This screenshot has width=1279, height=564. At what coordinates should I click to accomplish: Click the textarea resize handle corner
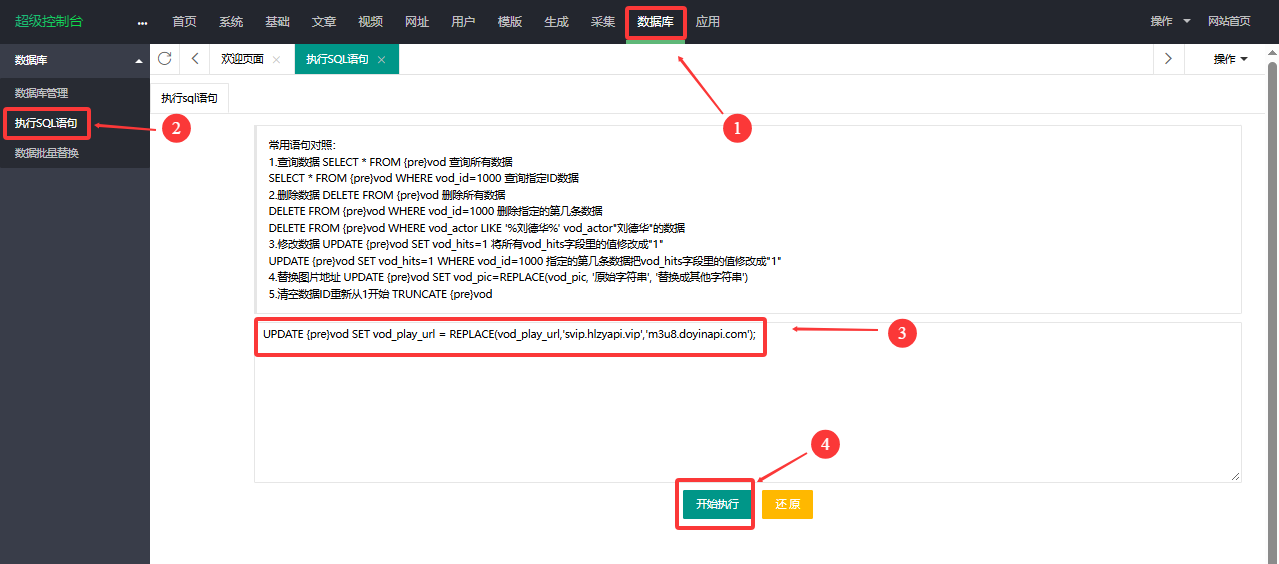coord(1236,477)
